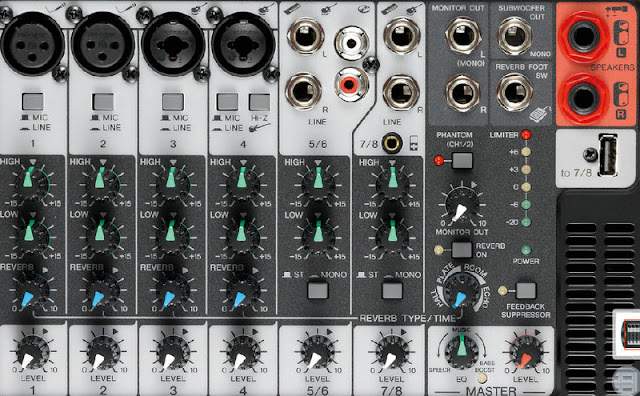
Task: Click the red MASTER LEVEL knob
Action: click(x=526, y=352)
